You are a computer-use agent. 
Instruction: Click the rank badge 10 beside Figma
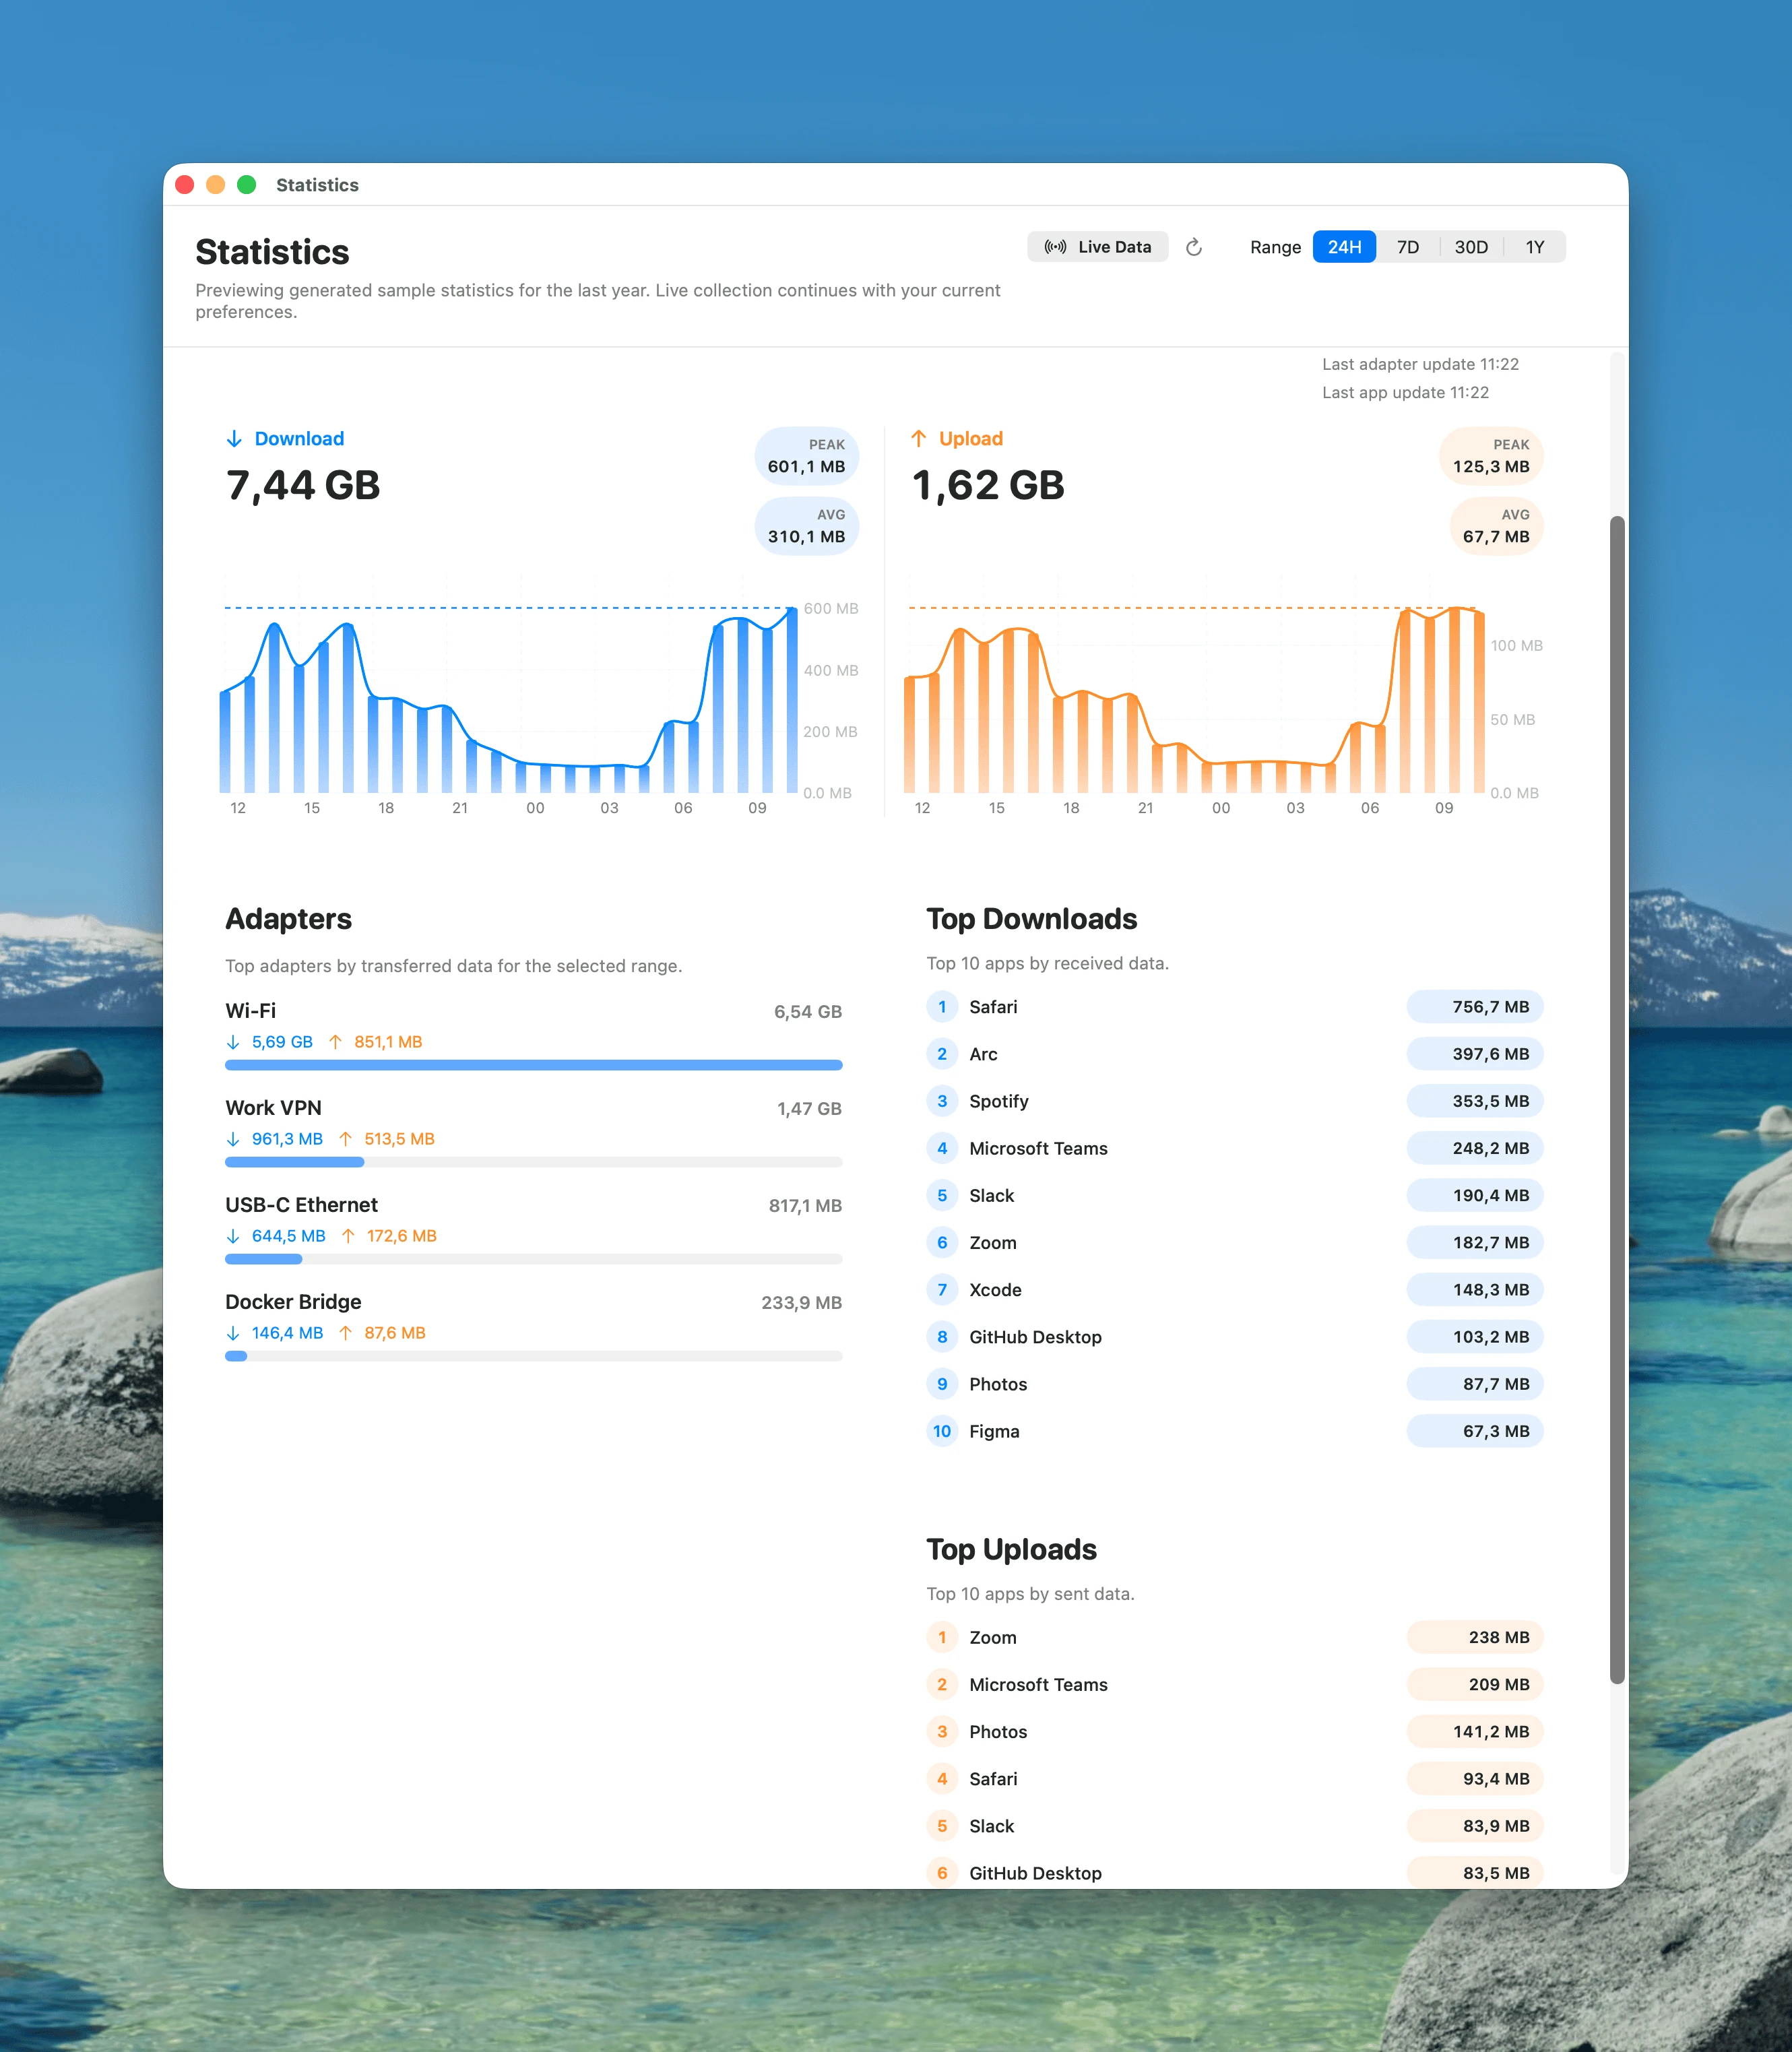(941, 1431)
